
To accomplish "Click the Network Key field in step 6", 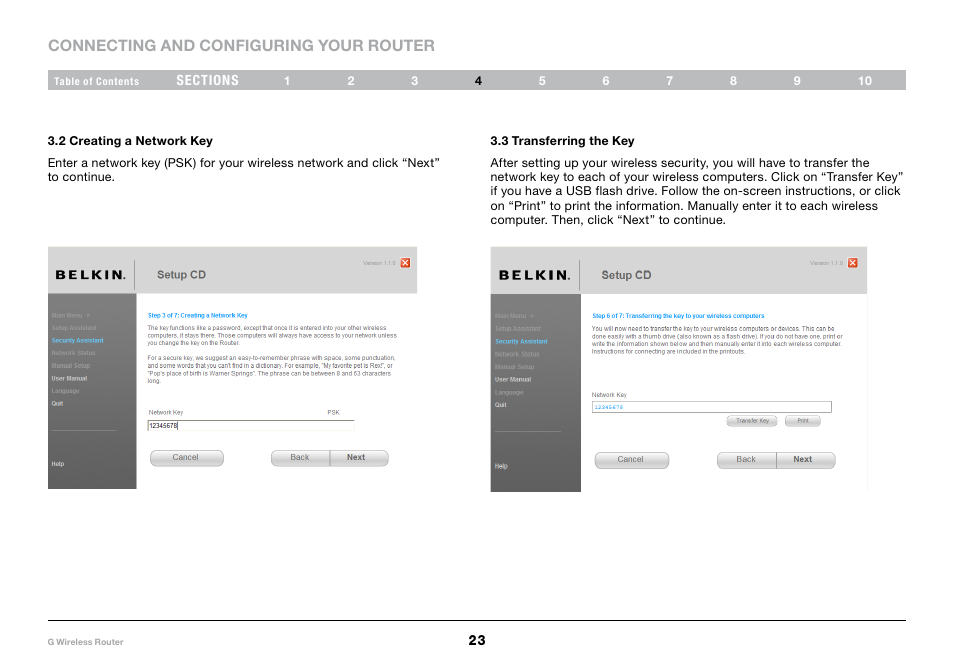I will (x=711, y=407).
